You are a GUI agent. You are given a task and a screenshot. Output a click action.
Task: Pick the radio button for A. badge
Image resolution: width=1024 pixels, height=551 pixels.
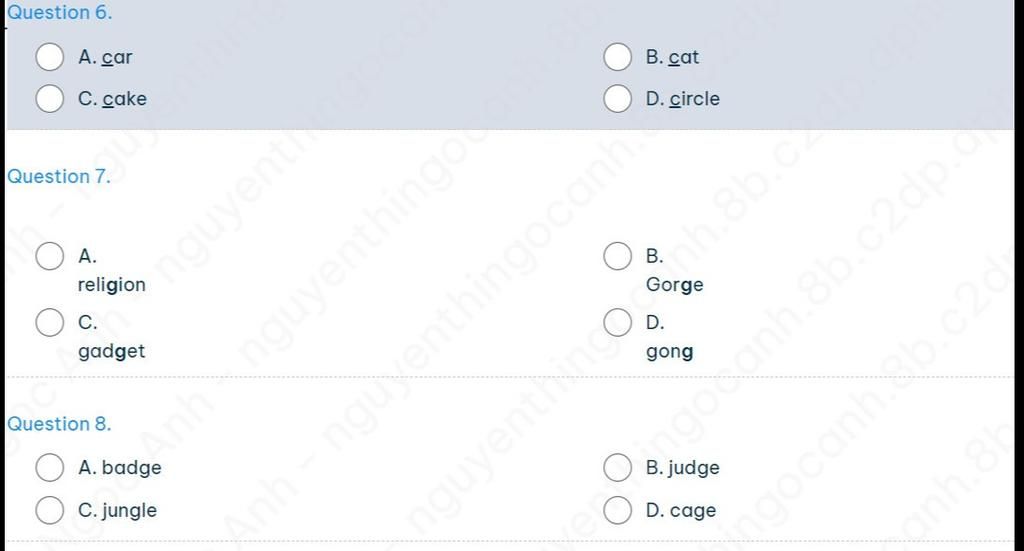coord(50,467)
